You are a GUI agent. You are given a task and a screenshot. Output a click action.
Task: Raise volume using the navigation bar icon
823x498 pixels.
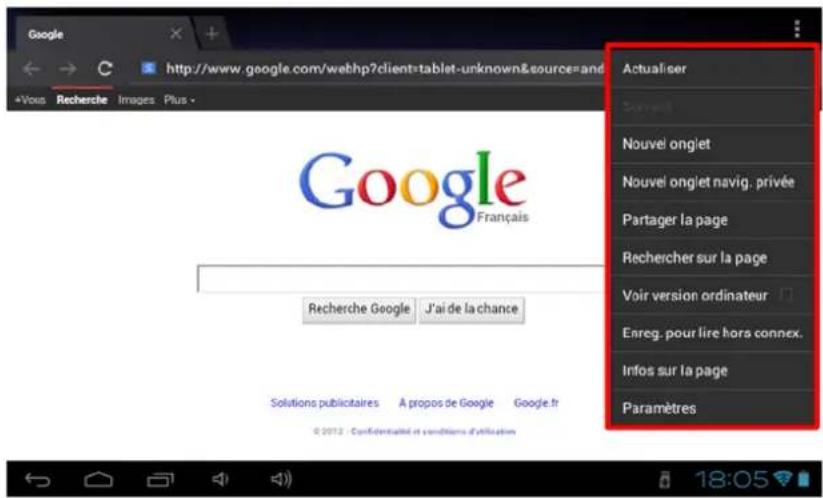(281, 479)
